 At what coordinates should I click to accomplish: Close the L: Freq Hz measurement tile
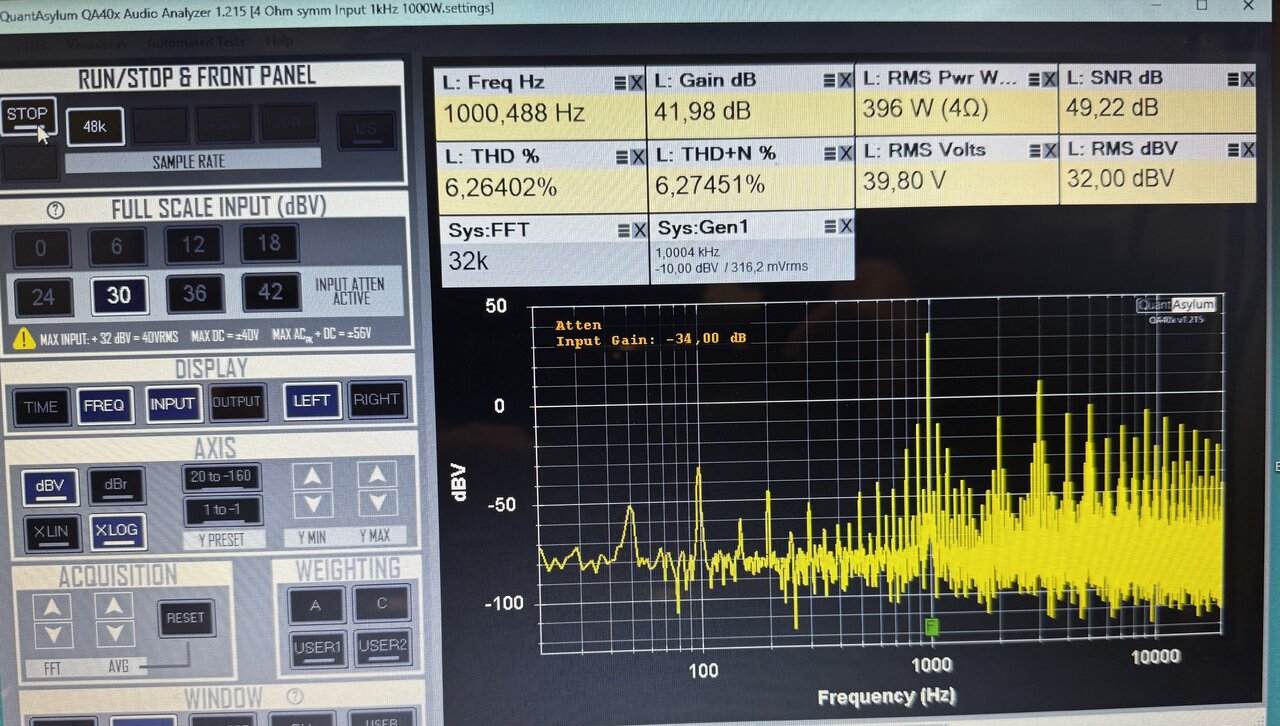(636, 82)
